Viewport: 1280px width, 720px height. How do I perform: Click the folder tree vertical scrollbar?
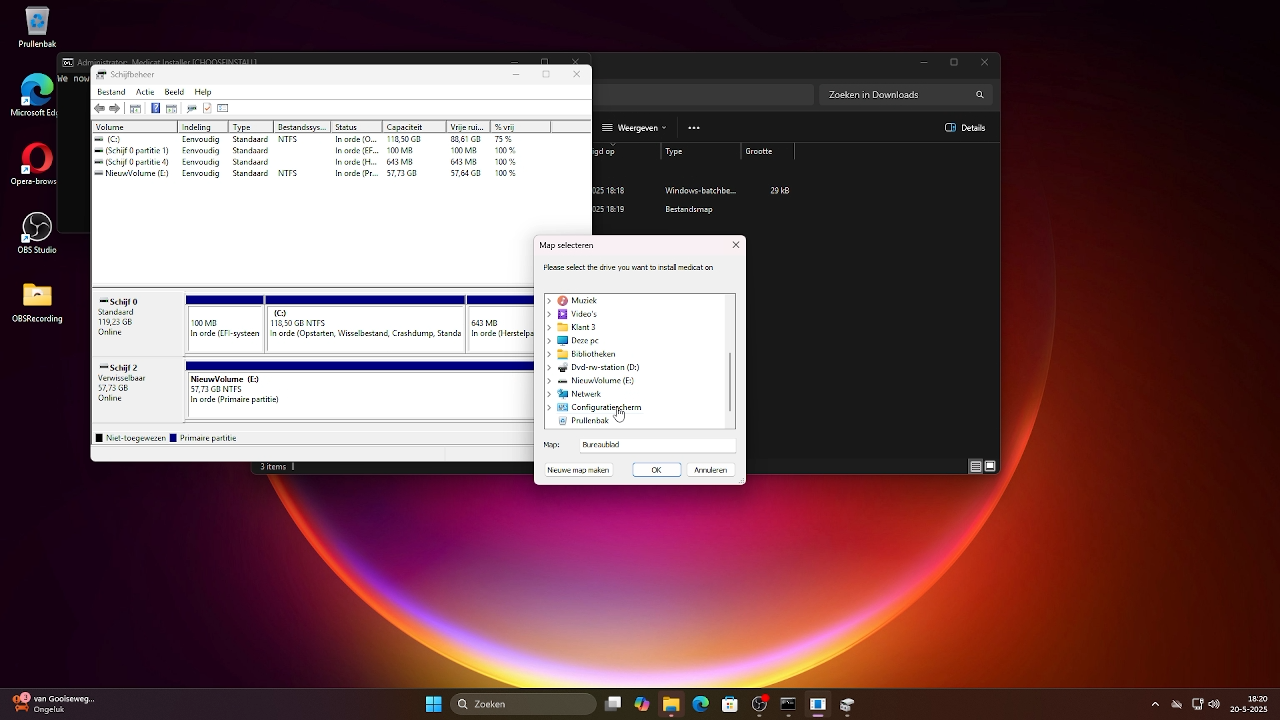pyautogui.click(x=731, y=382)
